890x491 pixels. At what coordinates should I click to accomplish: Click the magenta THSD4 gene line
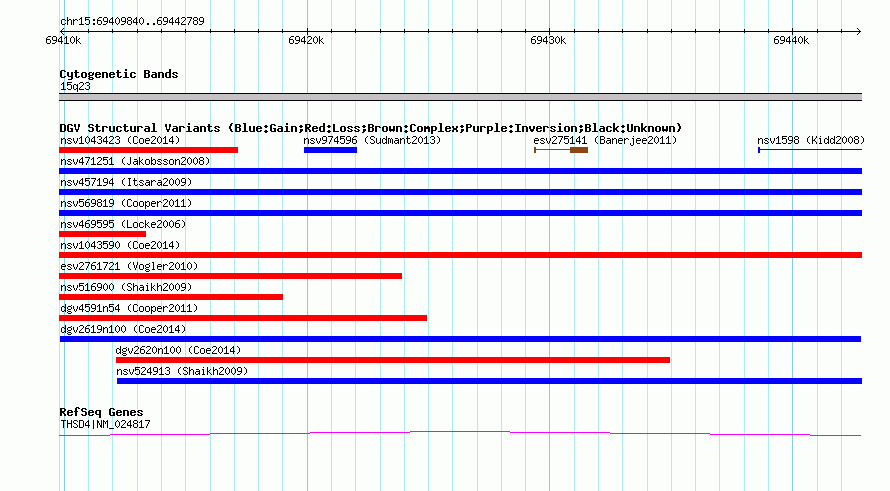460,434
